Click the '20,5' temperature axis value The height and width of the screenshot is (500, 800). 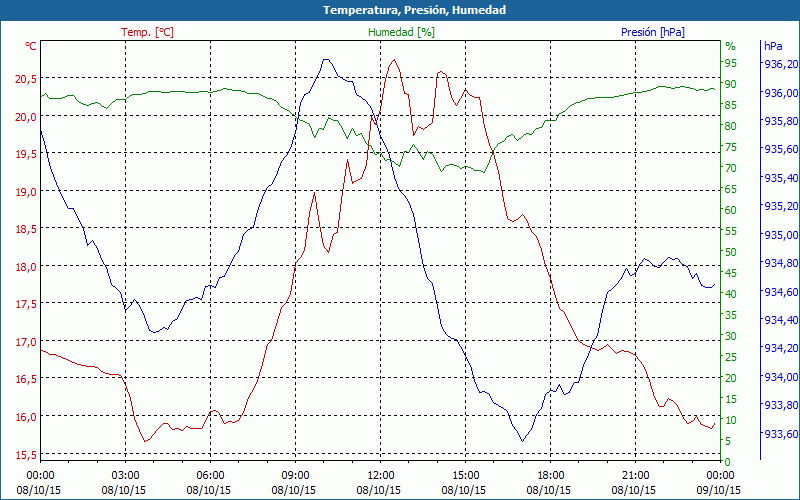pyautogui.click(x=27, y=79)
